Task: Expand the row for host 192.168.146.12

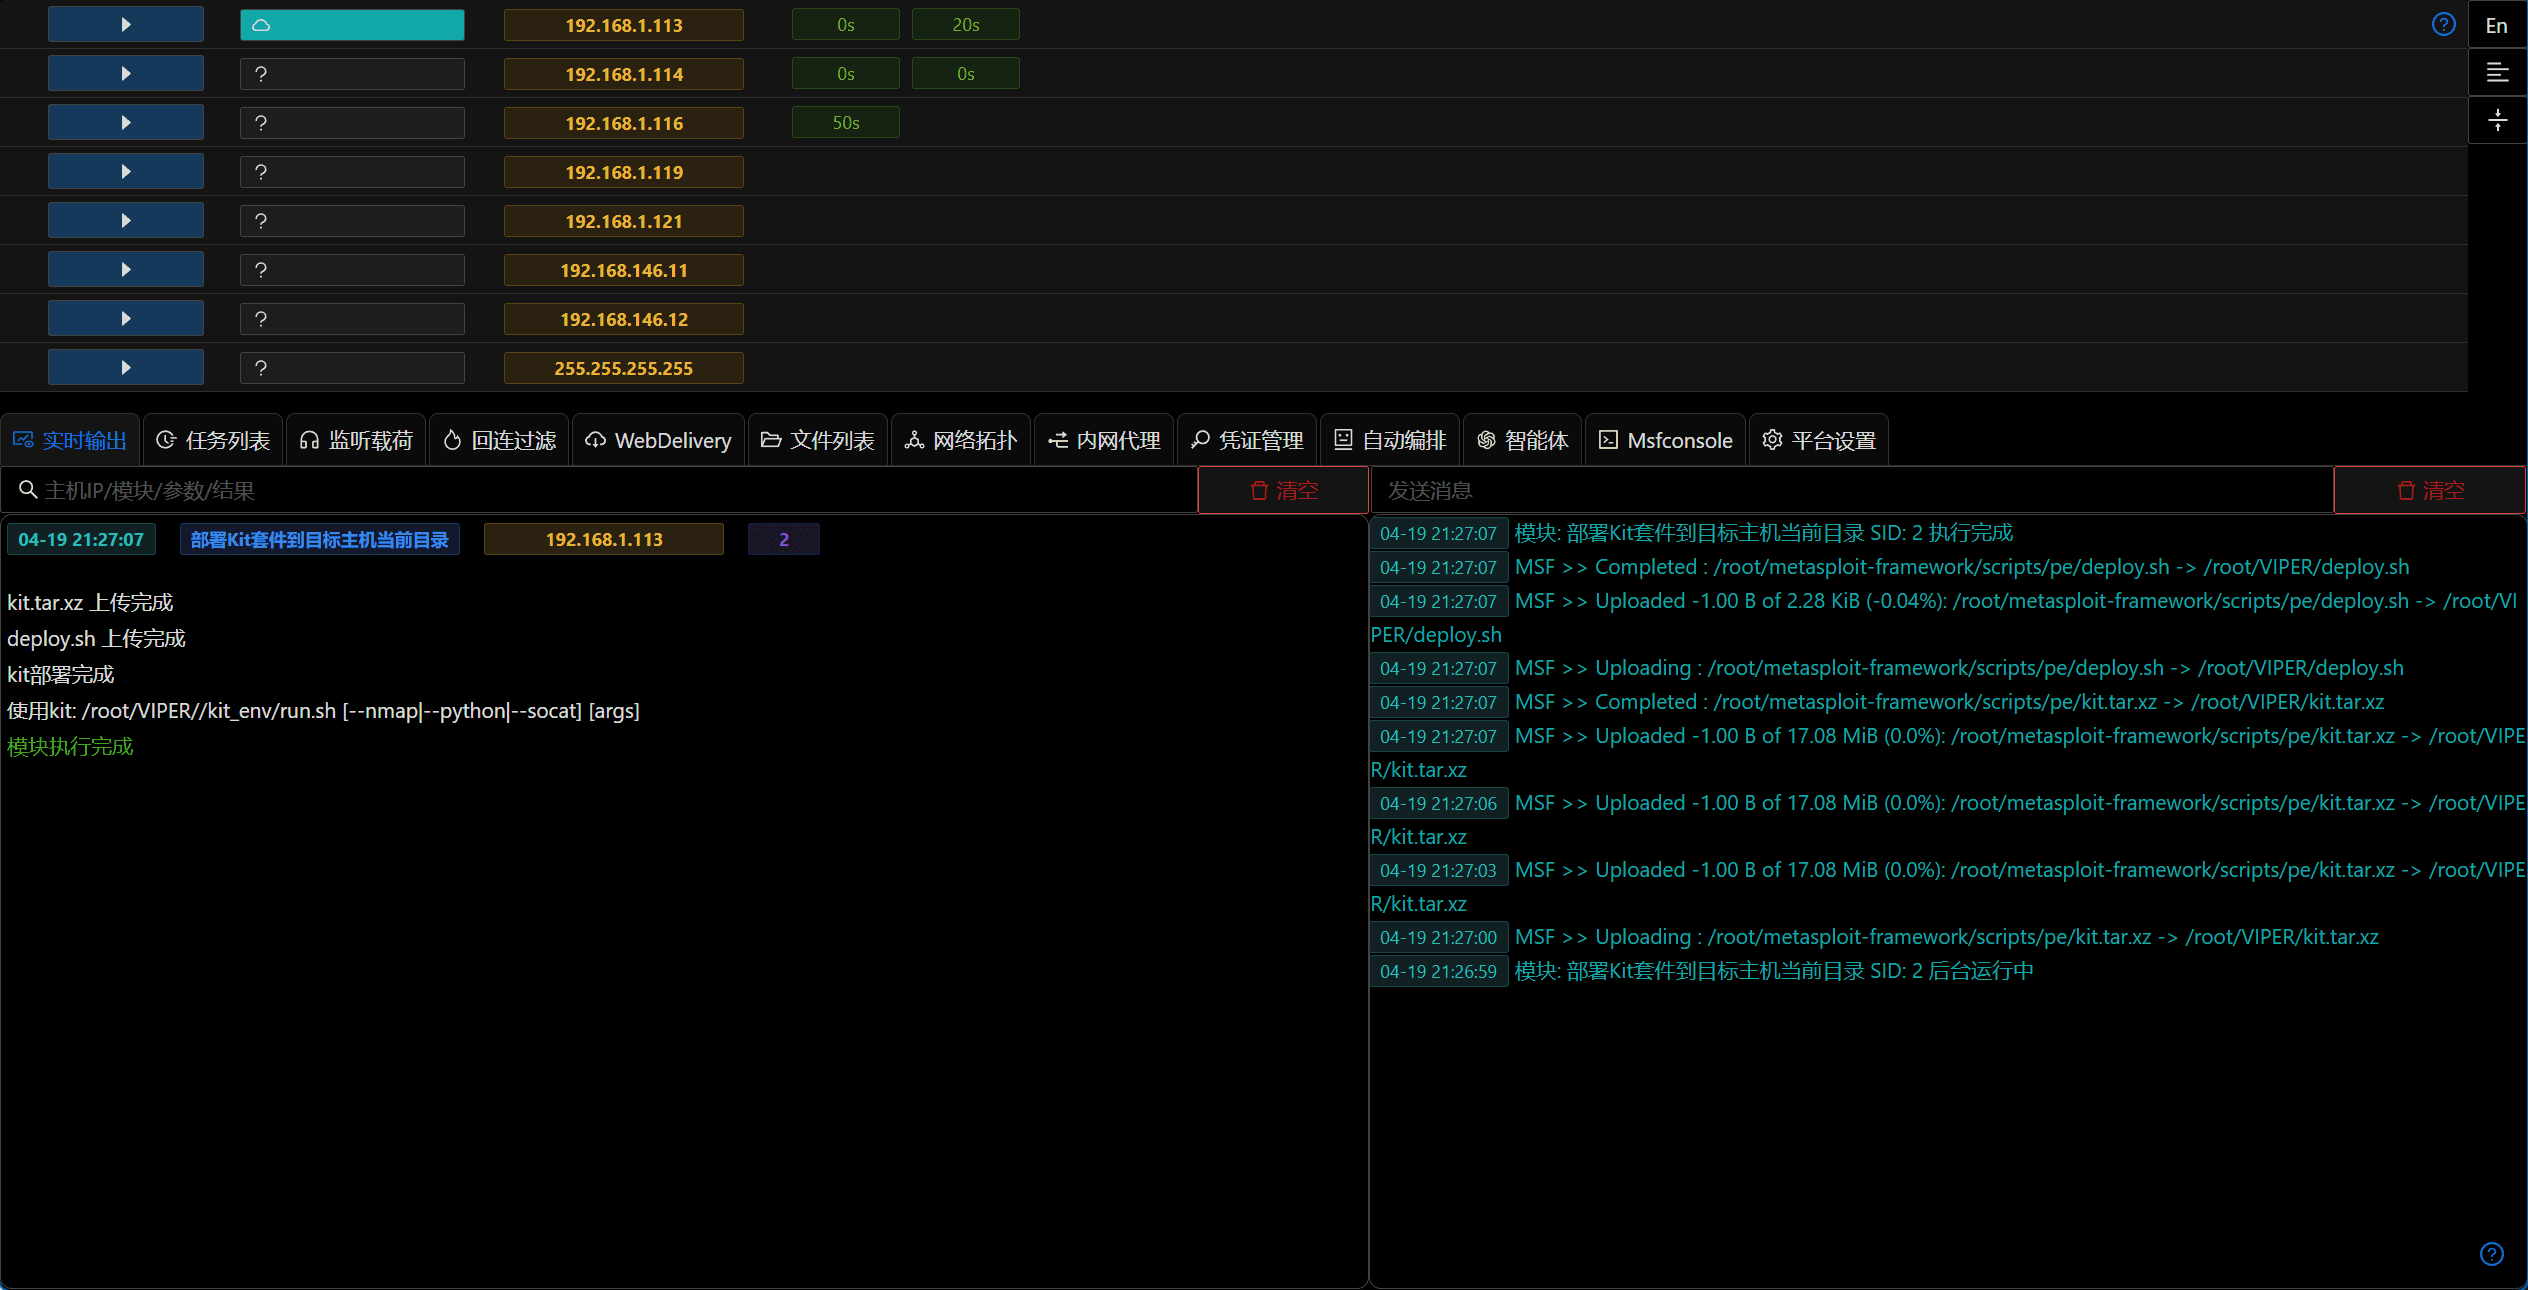Action: tap(126, 318)
